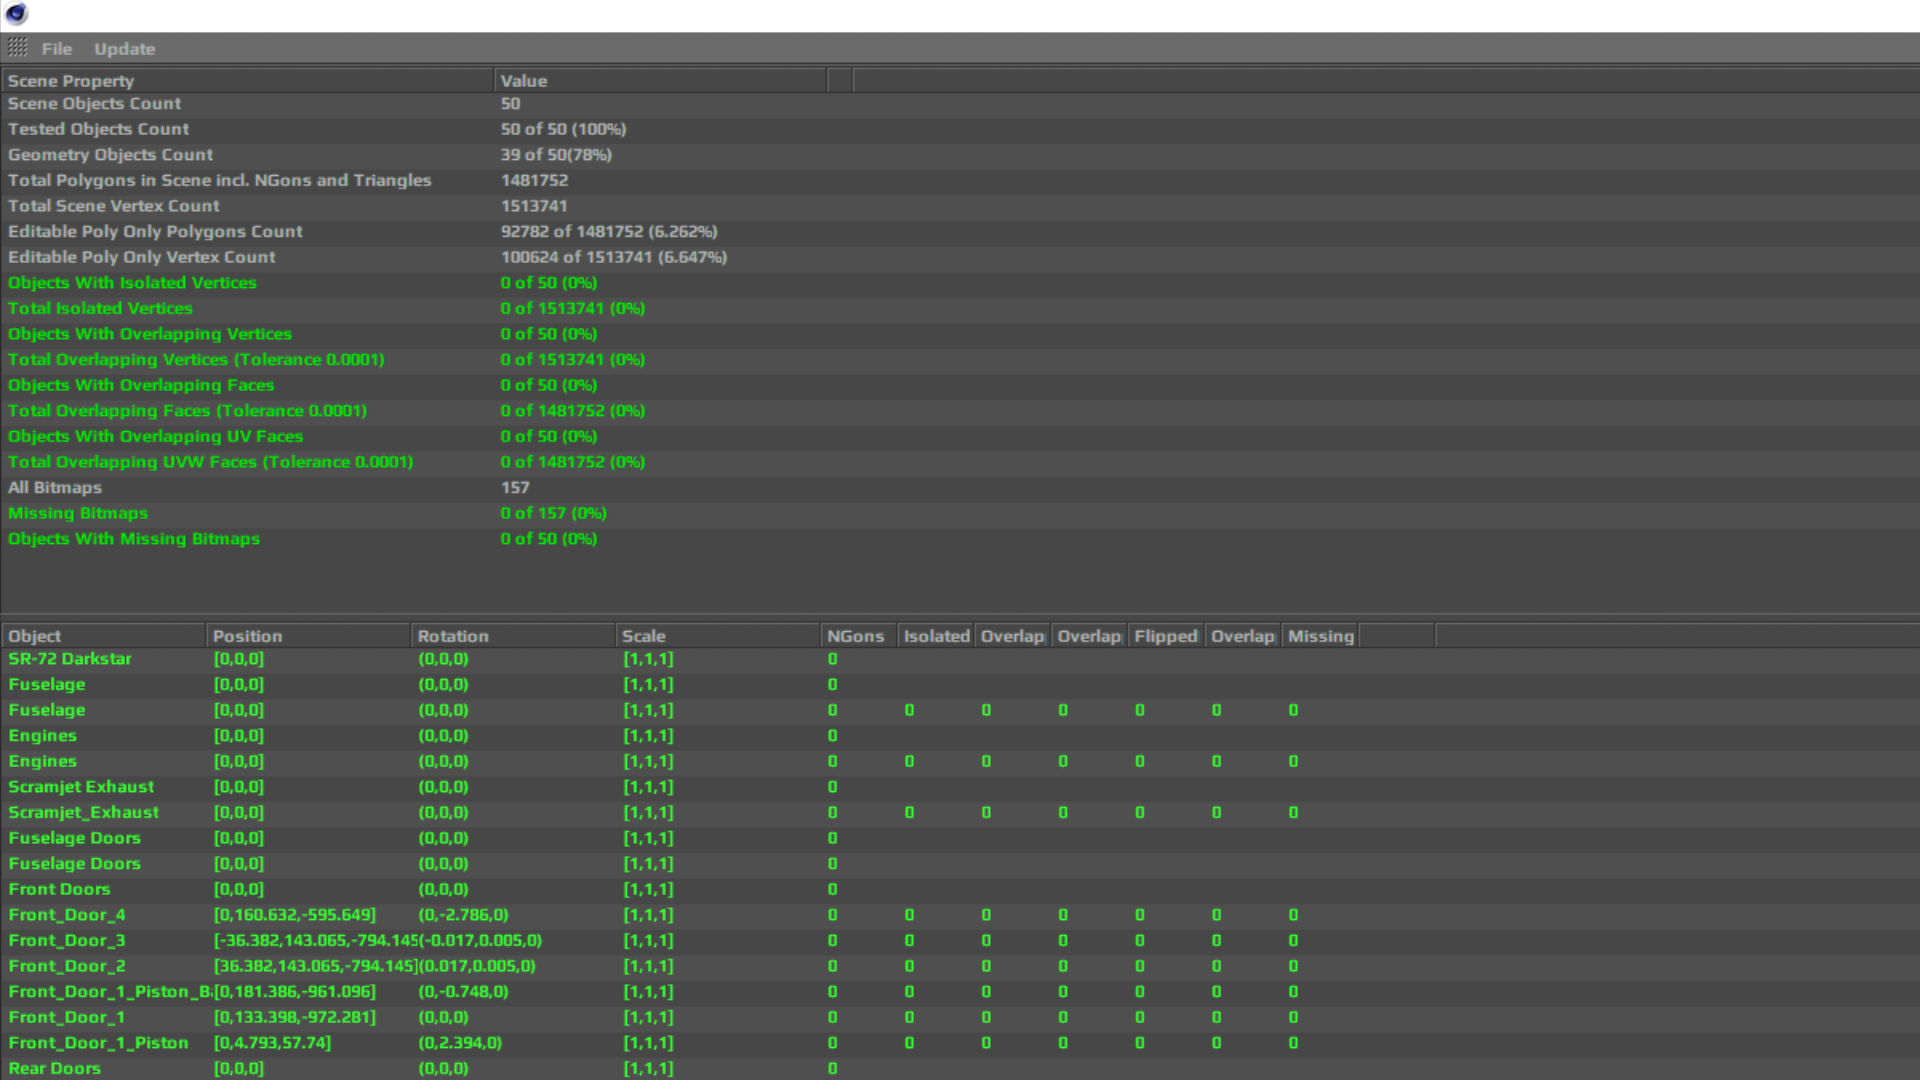Click the Missing column header in the object list
The width and height of the screenshot is (1920, 1080).
[1320, 636]
